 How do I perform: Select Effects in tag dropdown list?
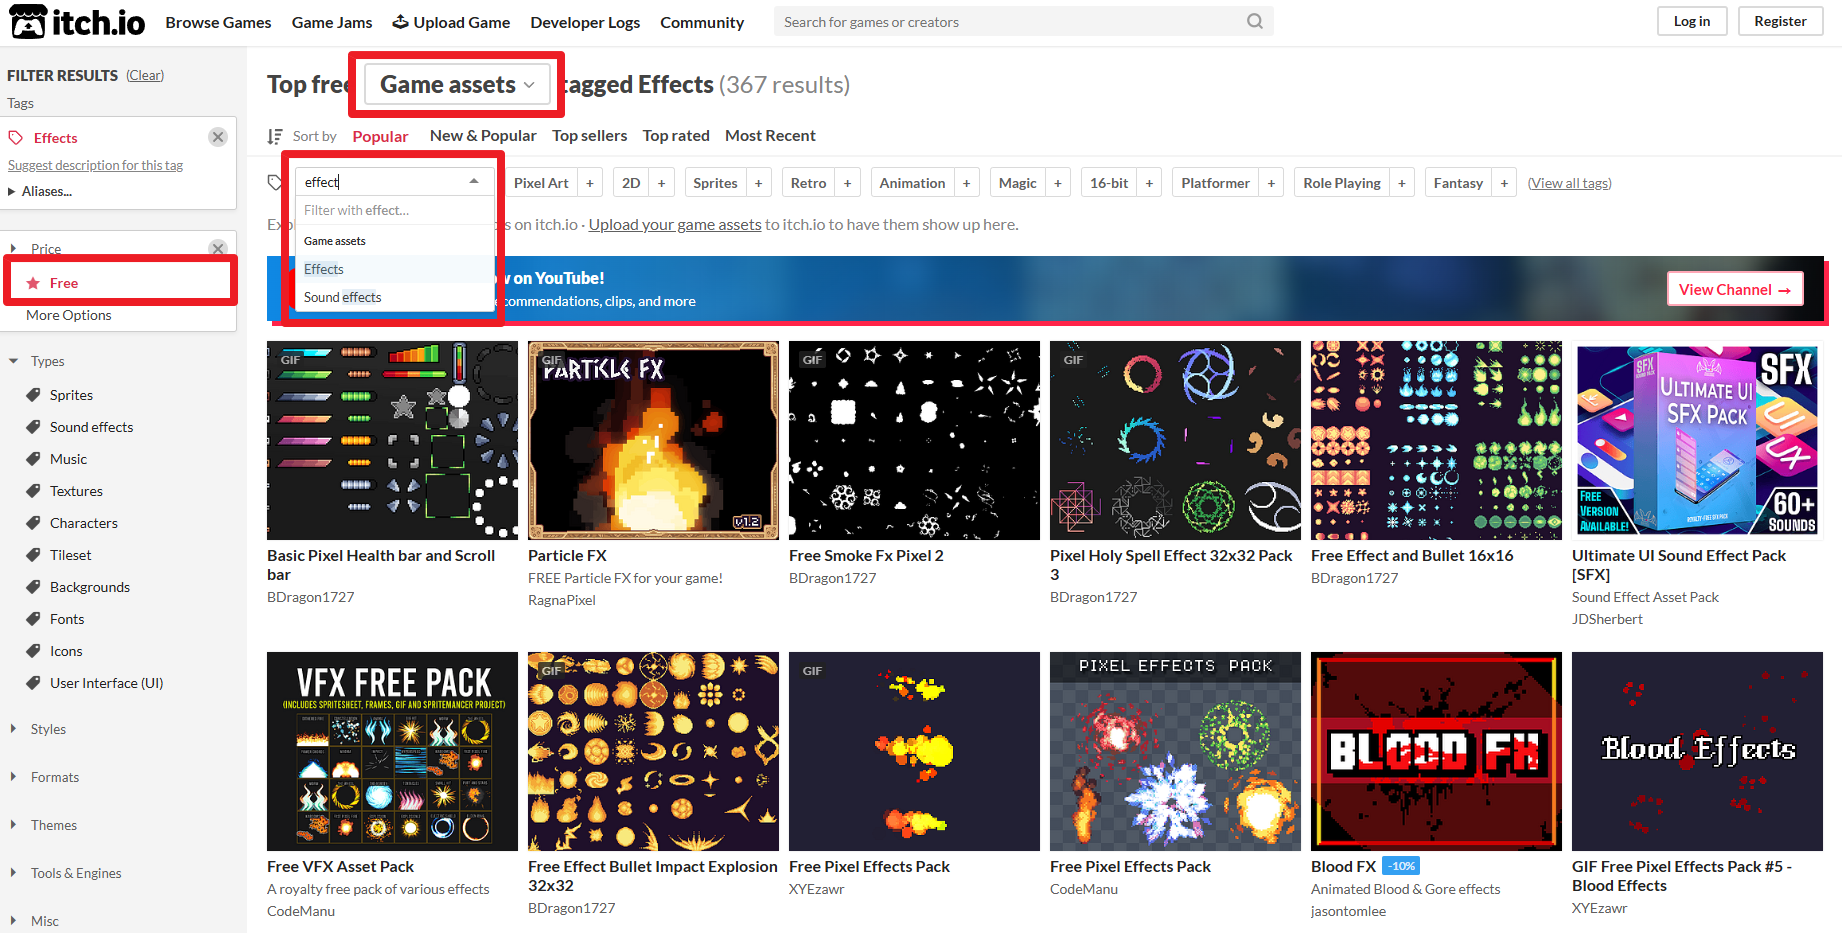click(x=395, y=269)
